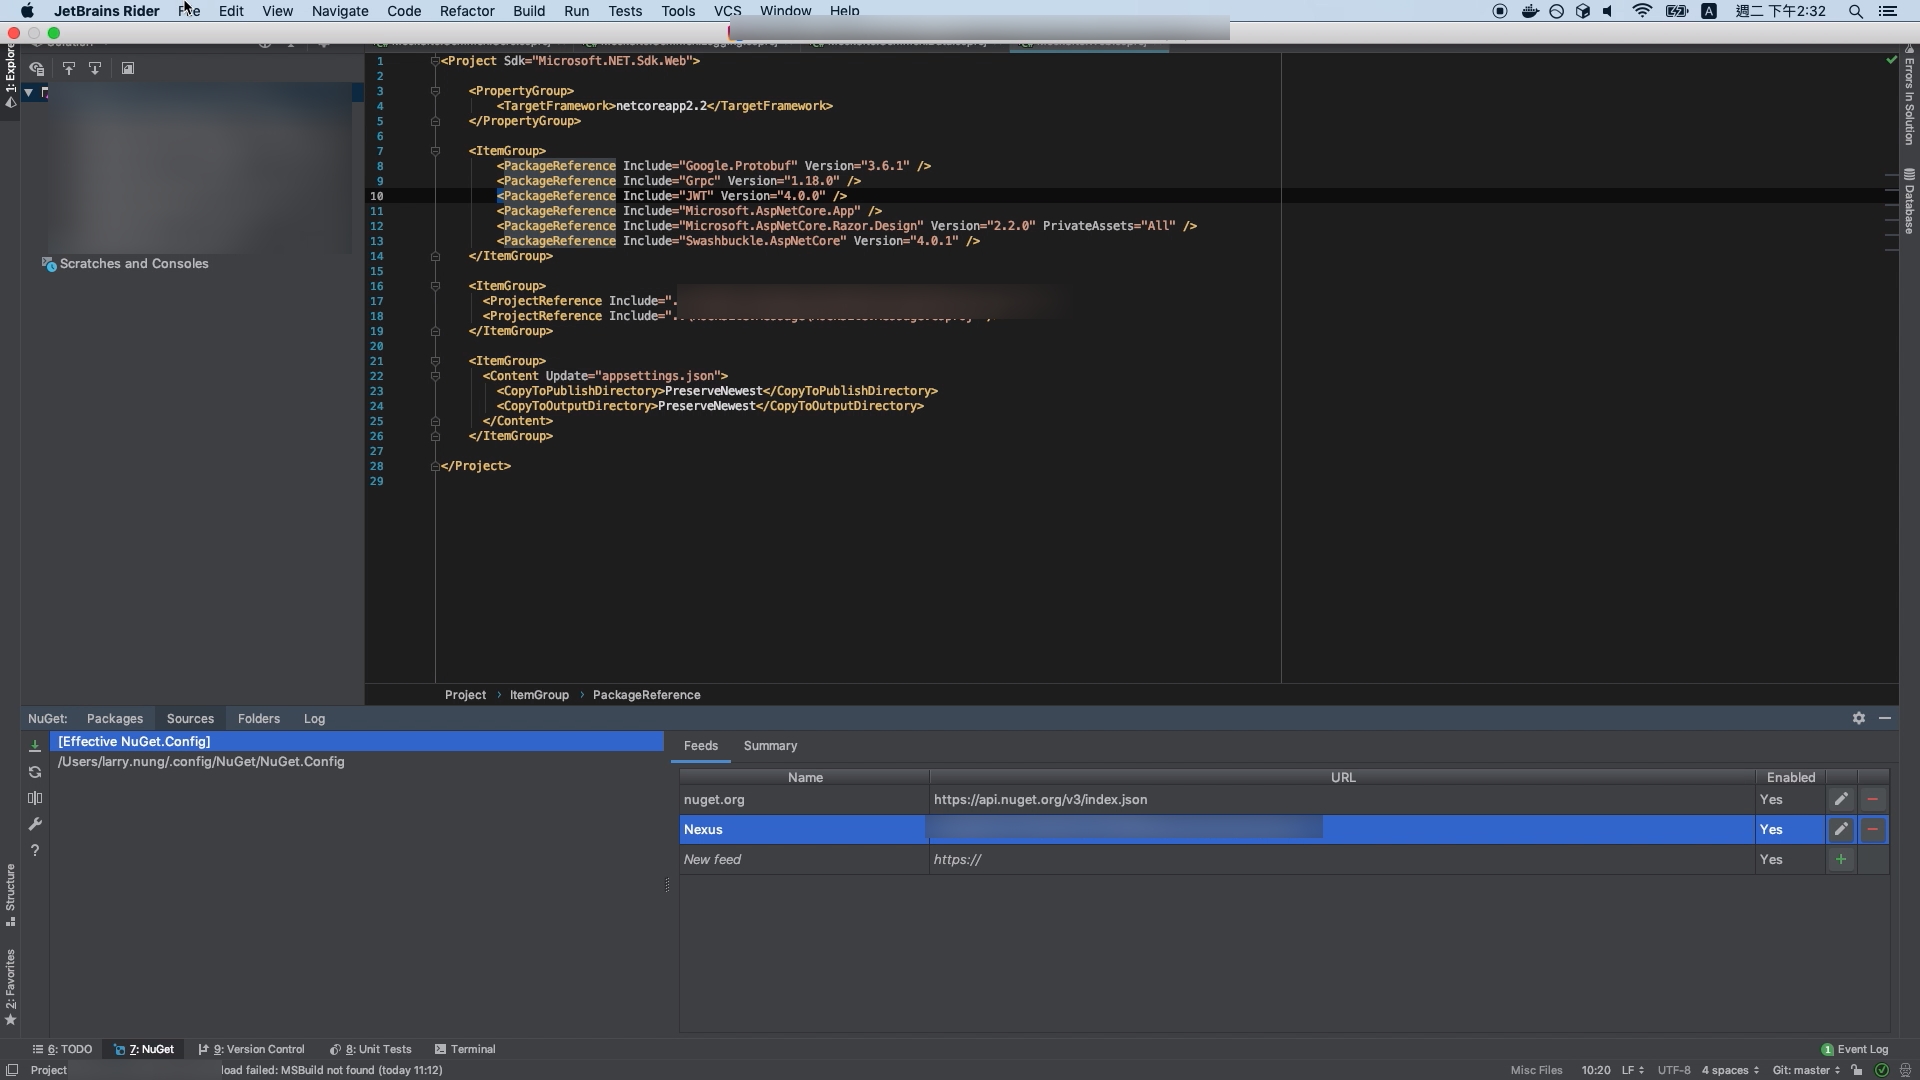Open the VCS menu

[727, 11]
